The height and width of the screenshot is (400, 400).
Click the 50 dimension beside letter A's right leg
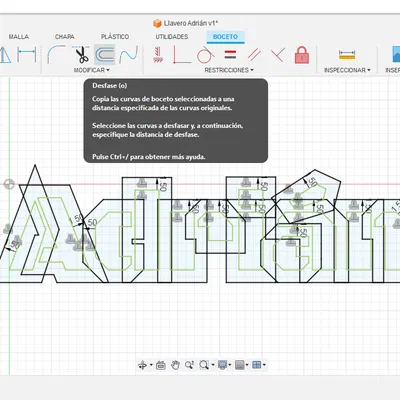click(92, 222)
